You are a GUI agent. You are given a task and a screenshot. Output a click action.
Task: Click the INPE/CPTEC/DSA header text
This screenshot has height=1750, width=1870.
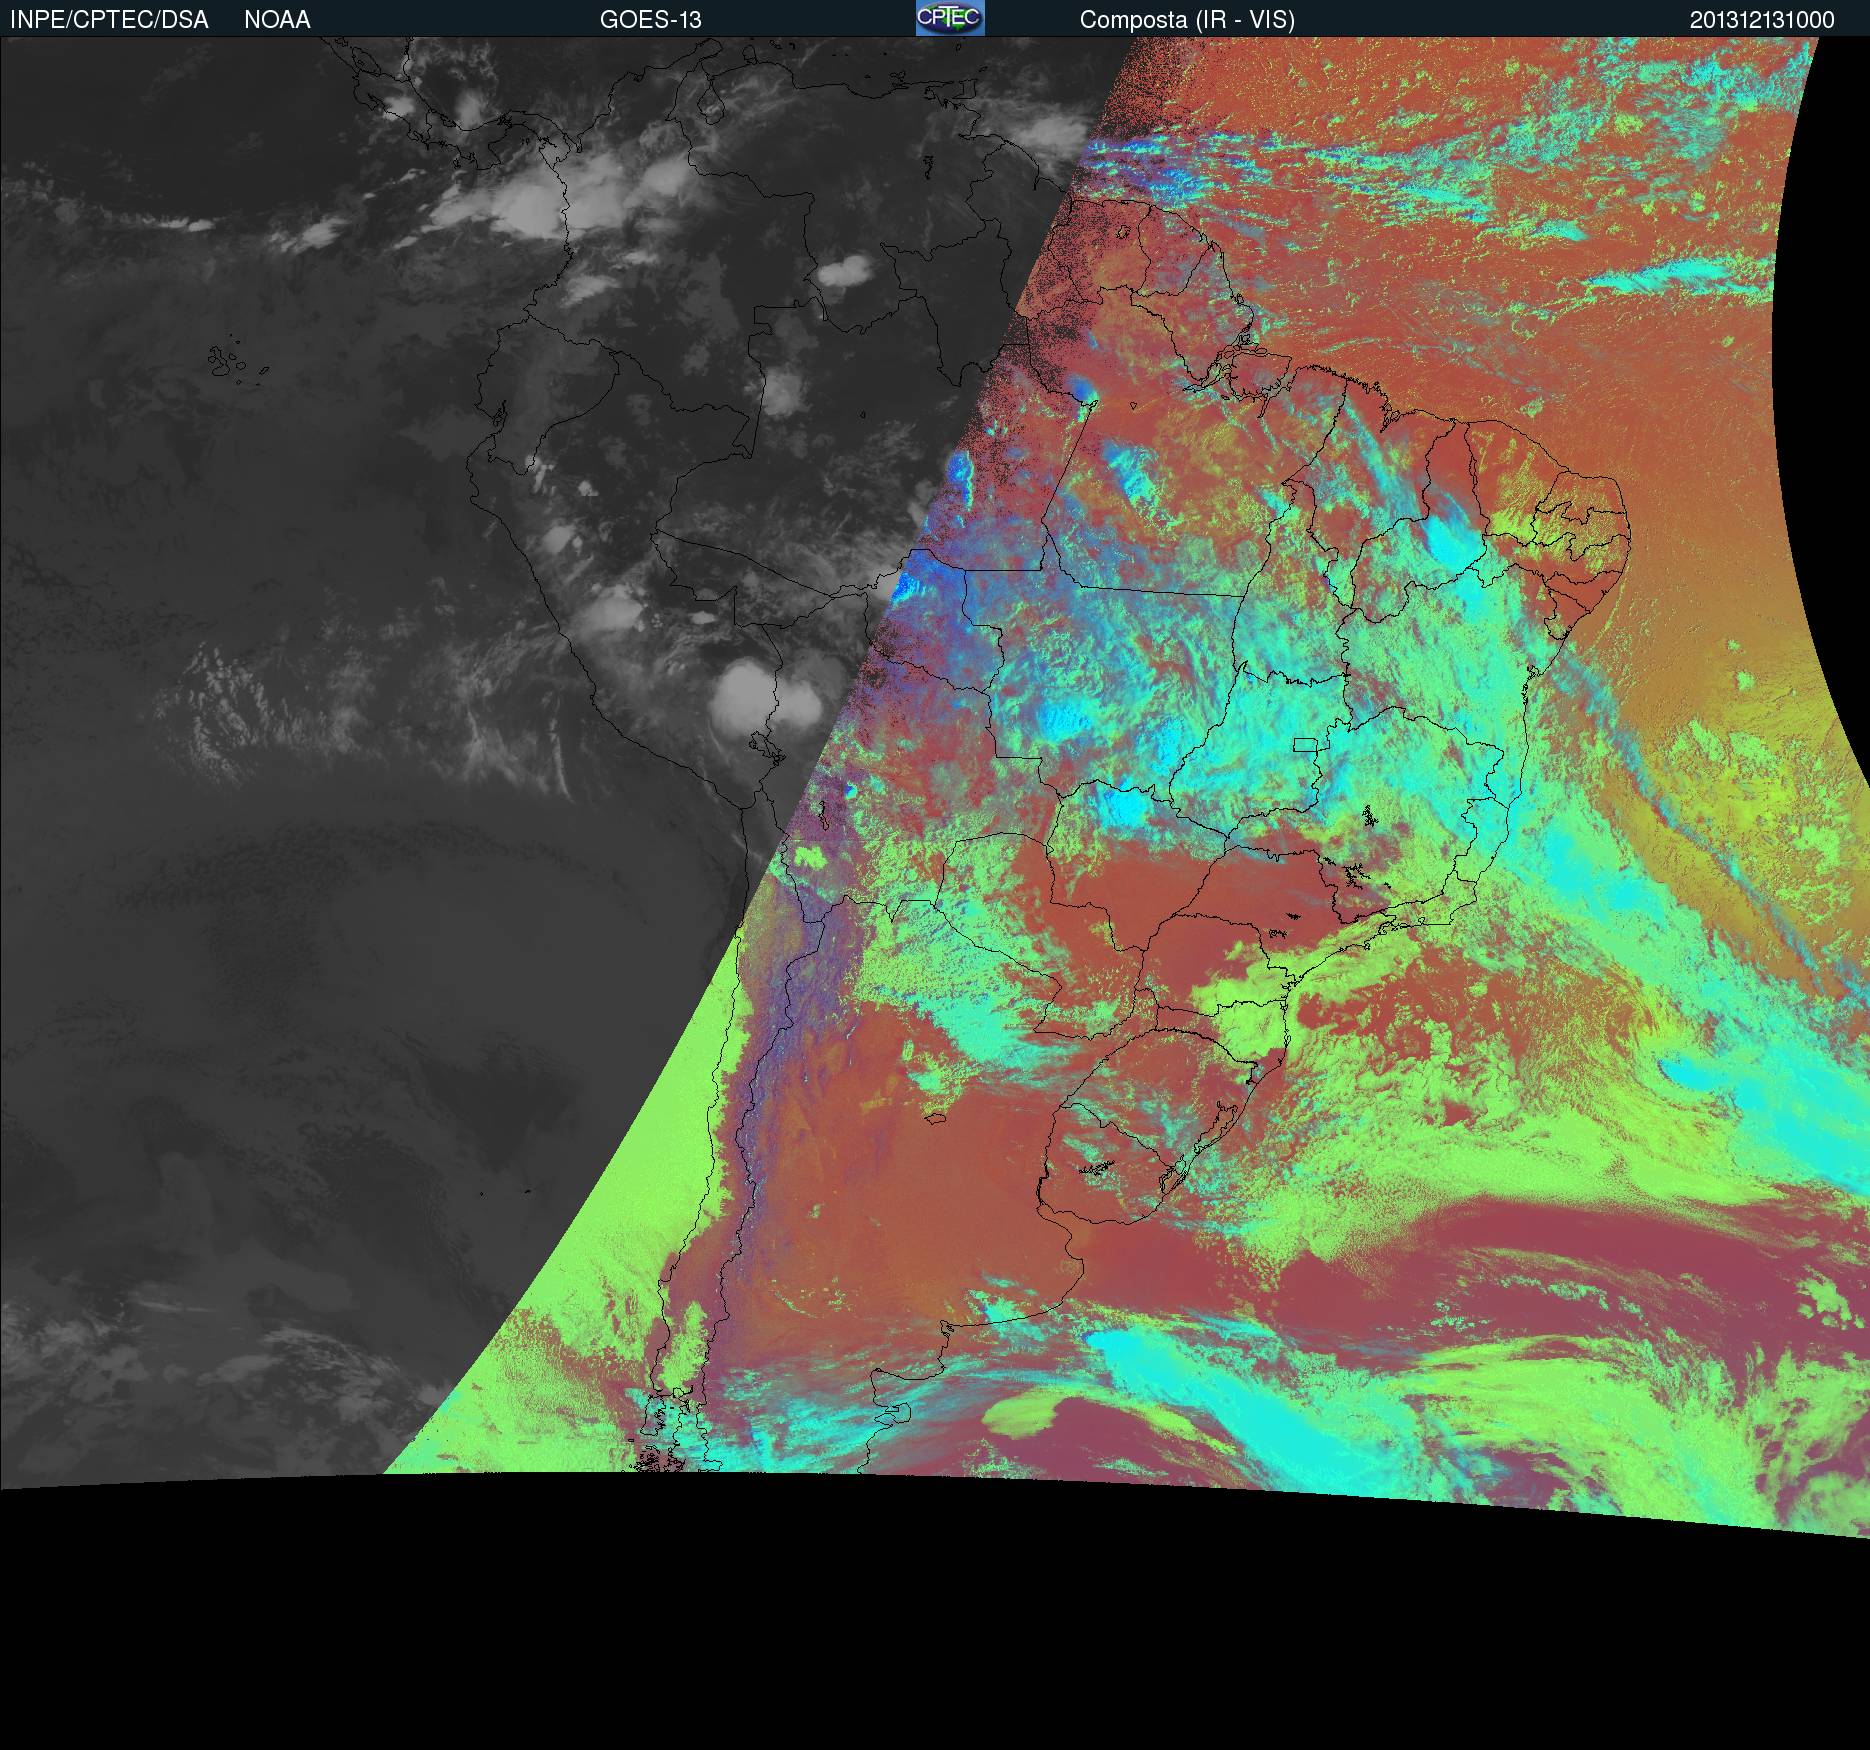tap(109, 20)
